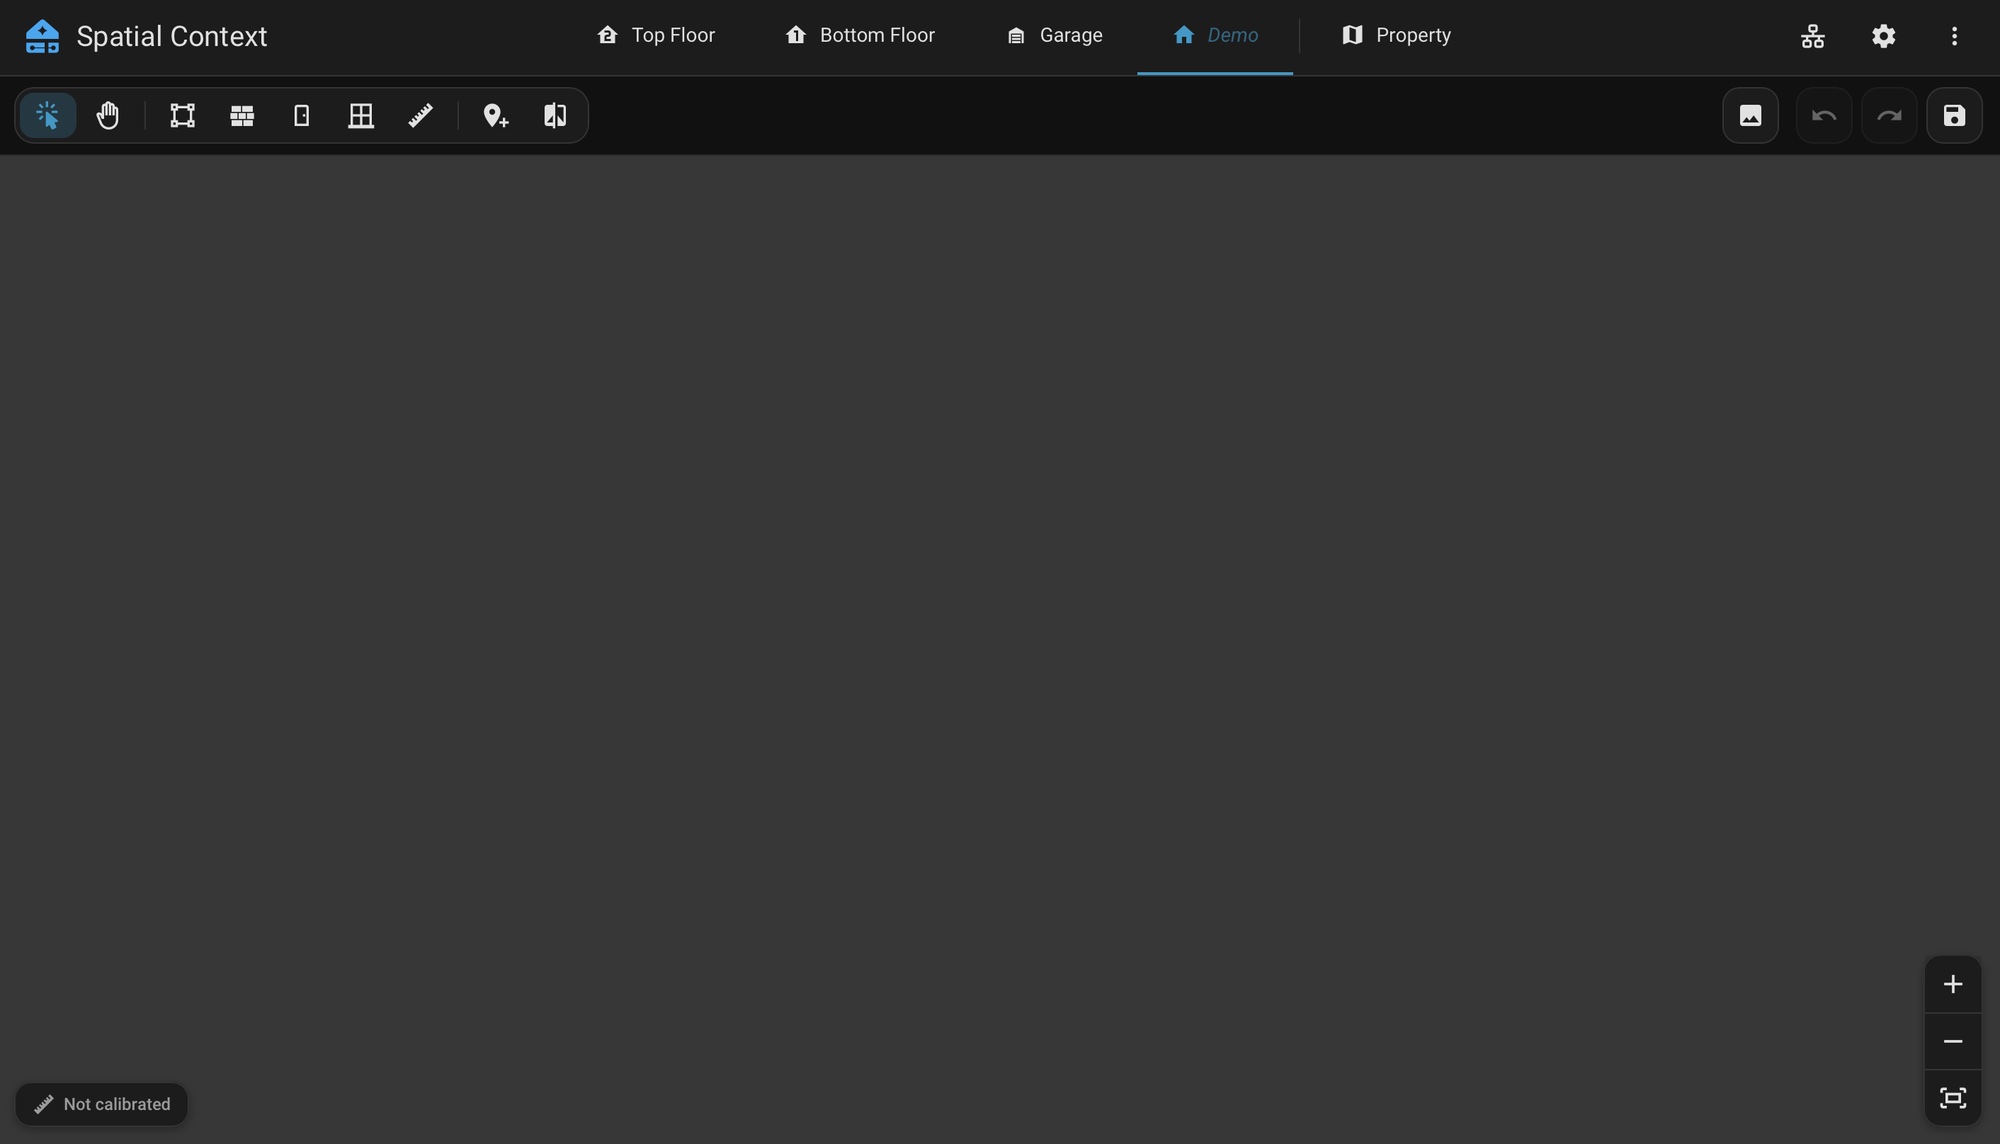Click the Add location pin tool

tap(495, 116)
